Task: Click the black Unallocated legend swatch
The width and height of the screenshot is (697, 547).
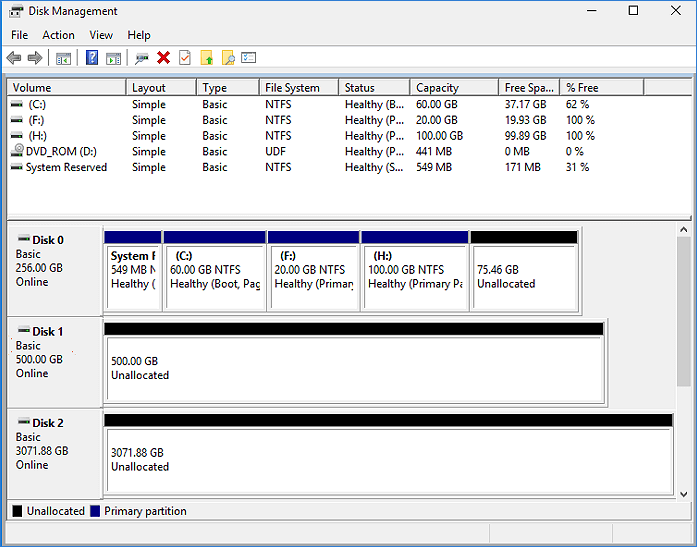Action: coord(17,511)
